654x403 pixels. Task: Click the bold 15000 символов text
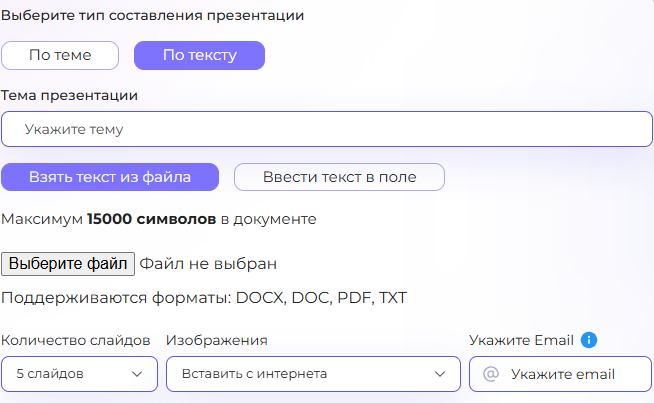point(151,218)
